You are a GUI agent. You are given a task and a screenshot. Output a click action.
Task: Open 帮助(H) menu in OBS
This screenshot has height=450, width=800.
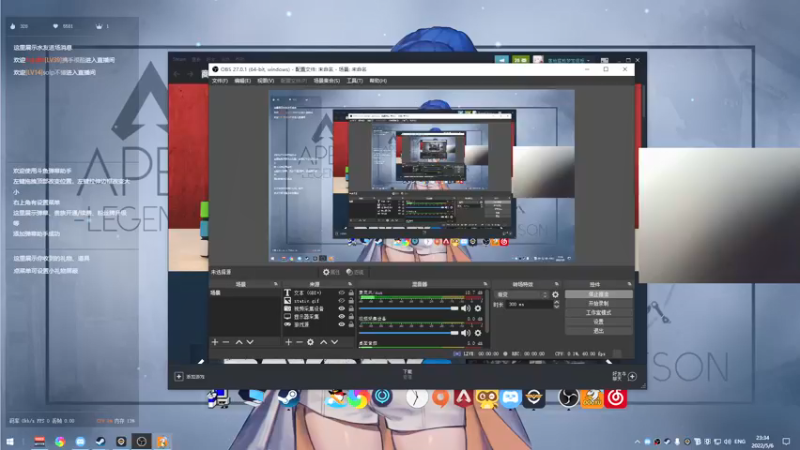pos(378,81)
